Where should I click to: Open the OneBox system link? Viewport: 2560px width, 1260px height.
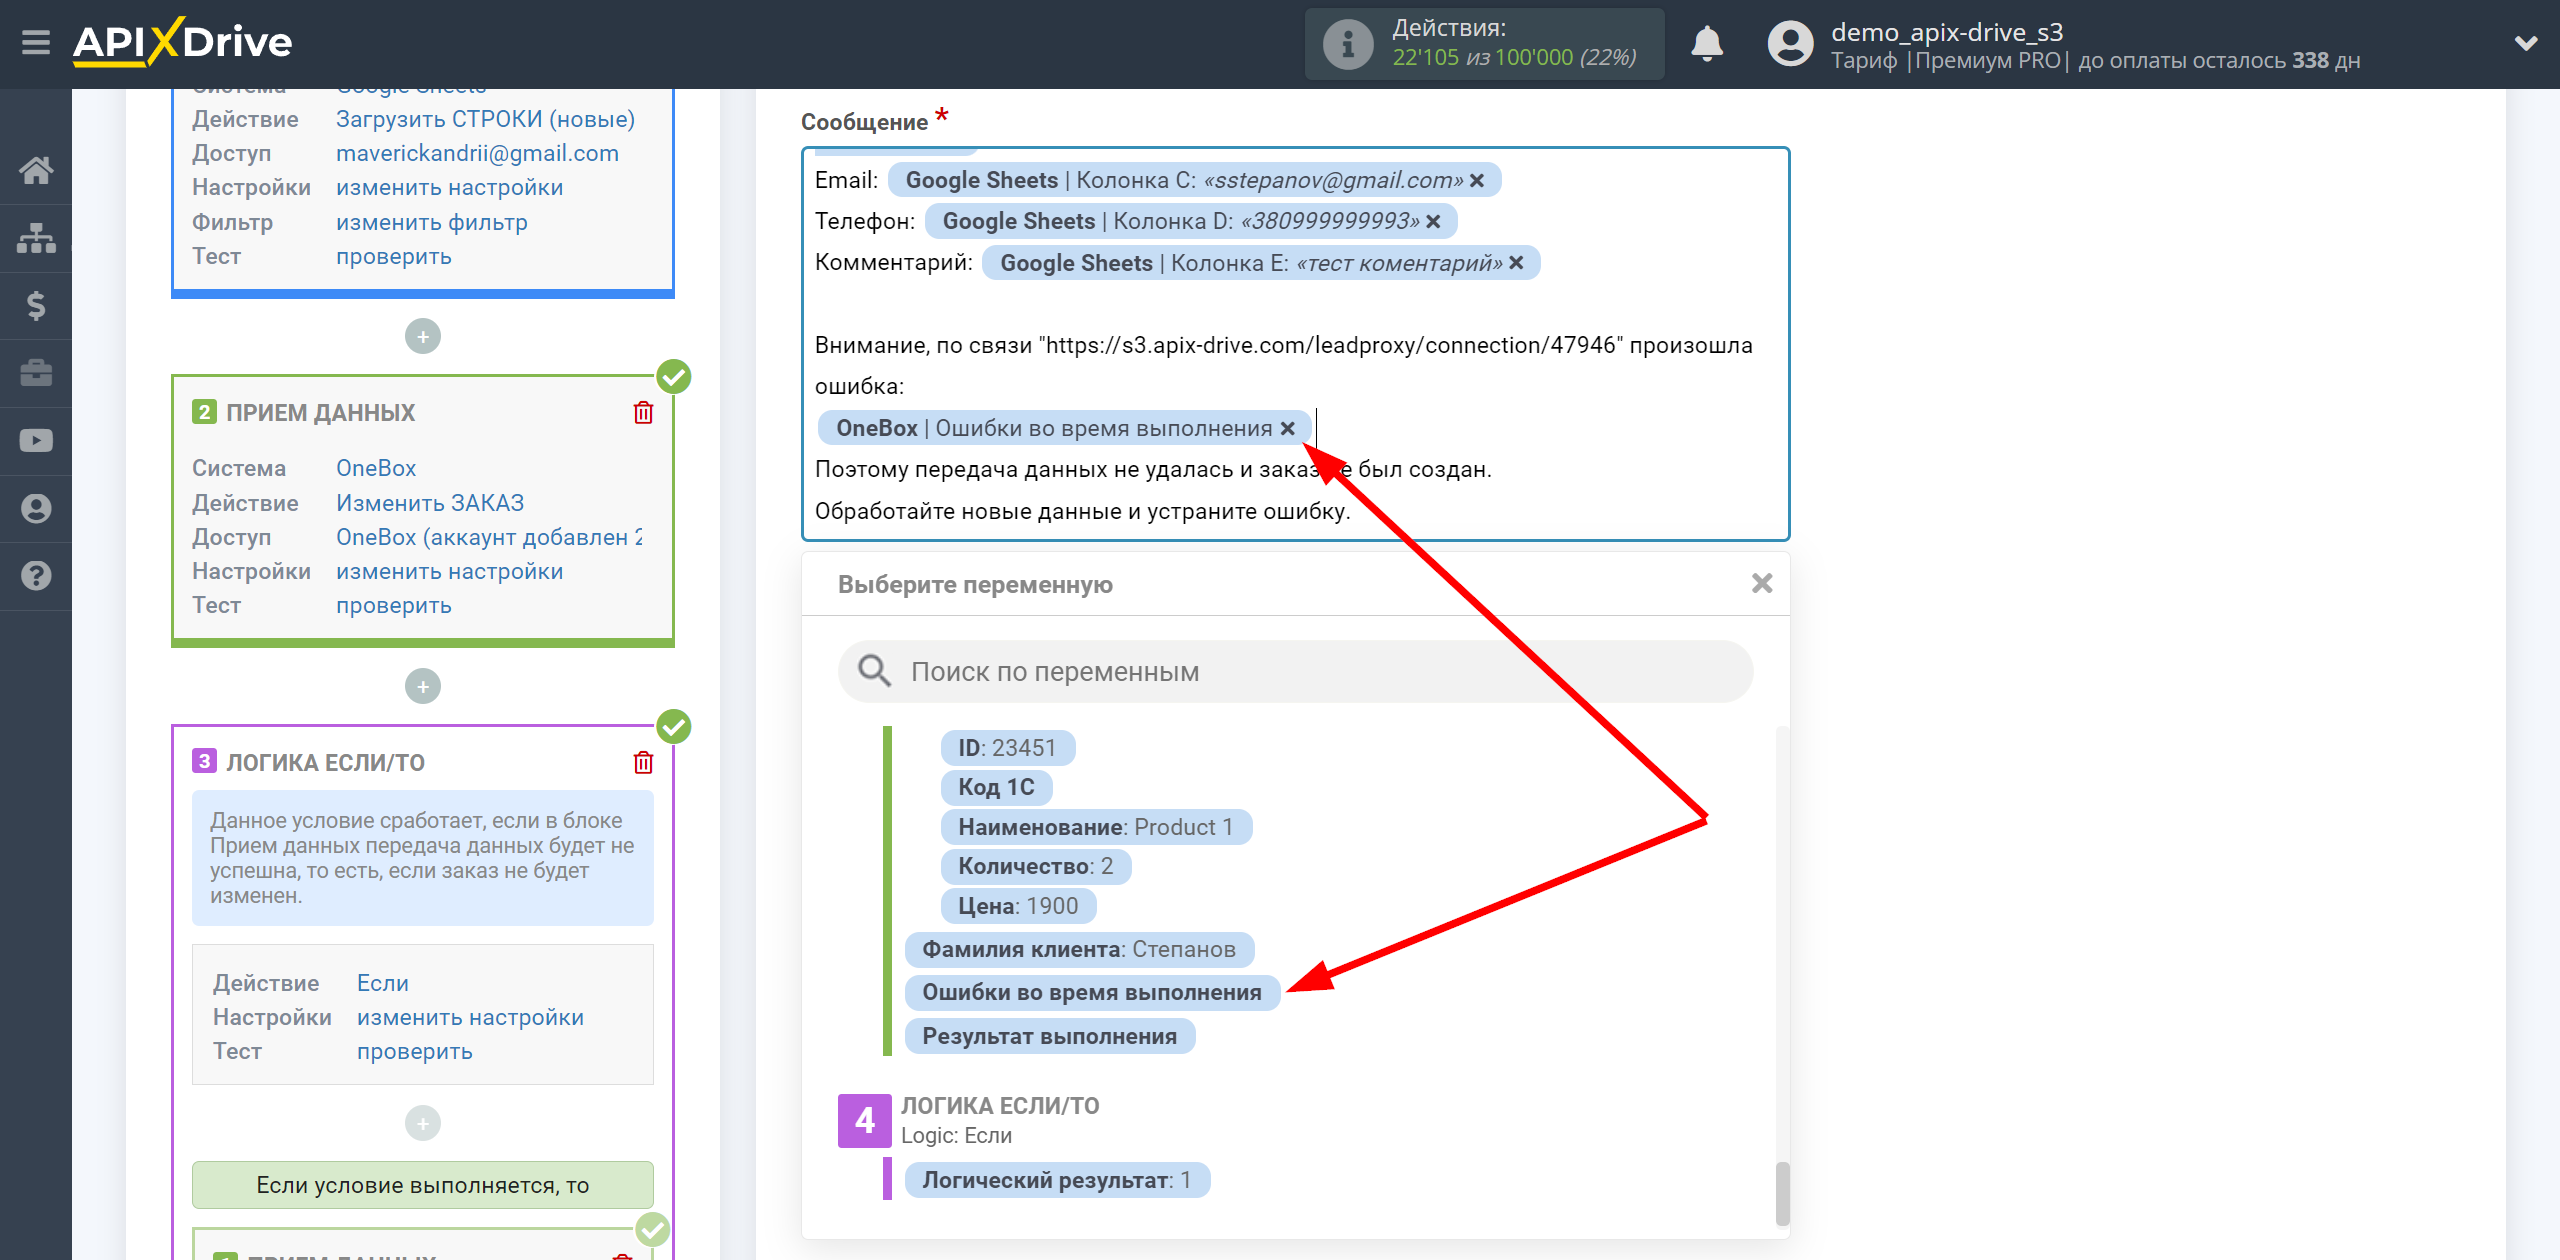pos(375,468)
